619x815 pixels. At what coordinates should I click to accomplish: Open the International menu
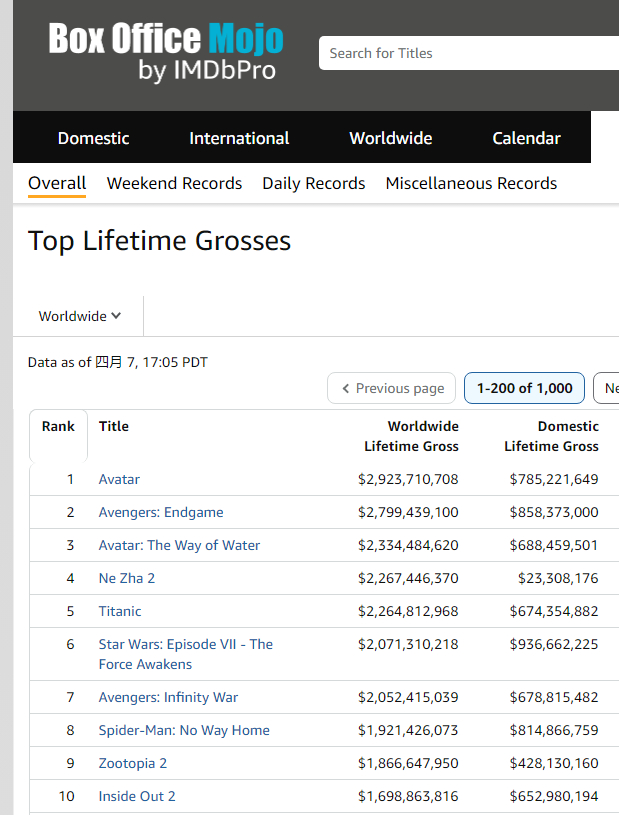pos(239,138)
